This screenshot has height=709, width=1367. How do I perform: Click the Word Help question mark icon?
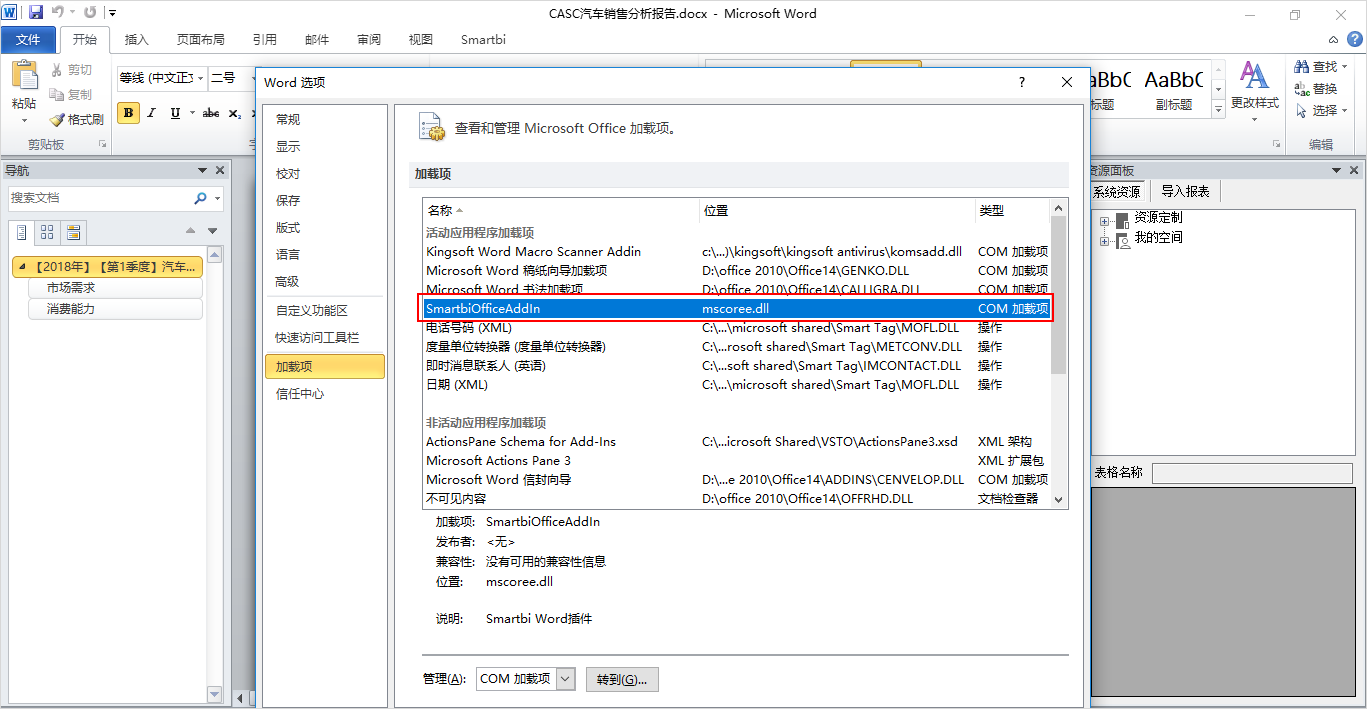tap(1355, 39)
